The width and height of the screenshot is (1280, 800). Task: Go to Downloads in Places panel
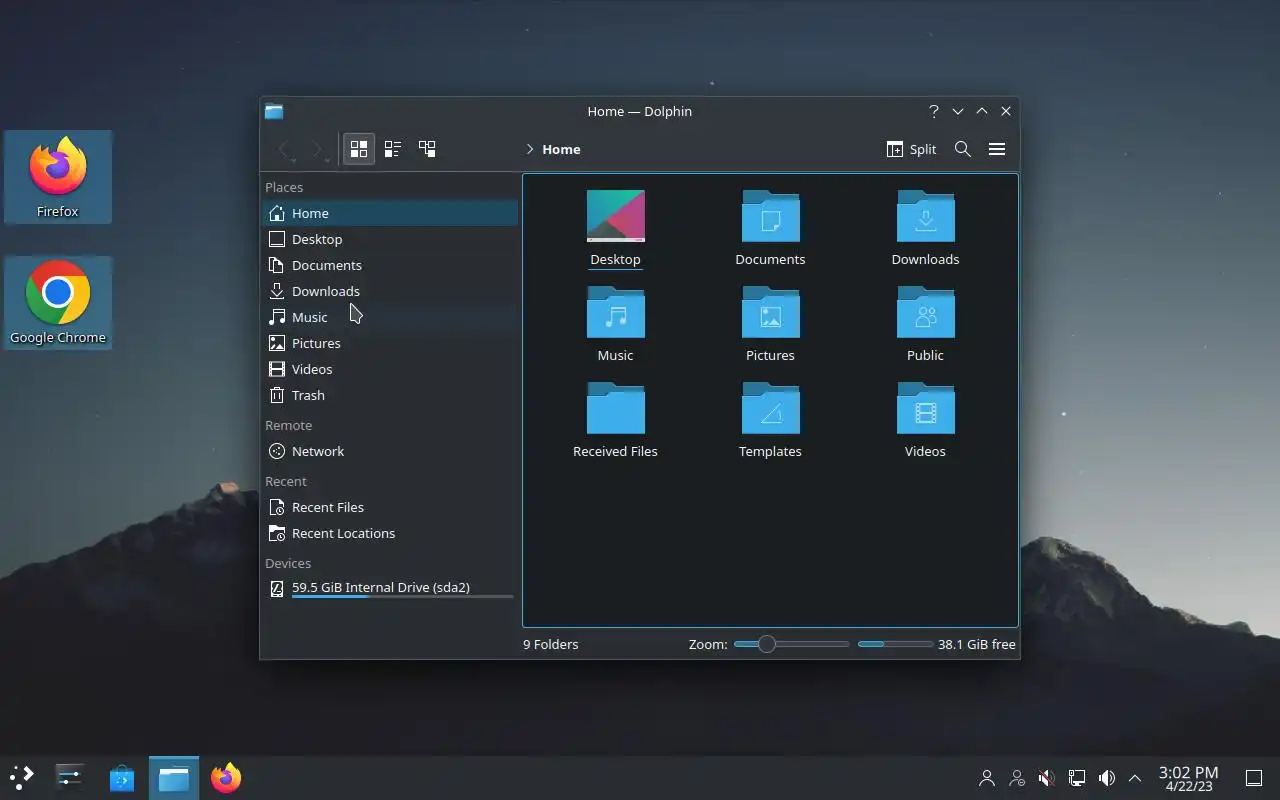point(390,291)
